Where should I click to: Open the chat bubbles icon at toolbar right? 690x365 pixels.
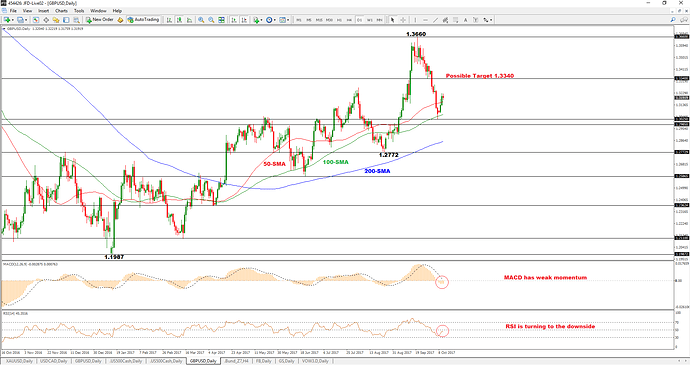tap(684, 20)
